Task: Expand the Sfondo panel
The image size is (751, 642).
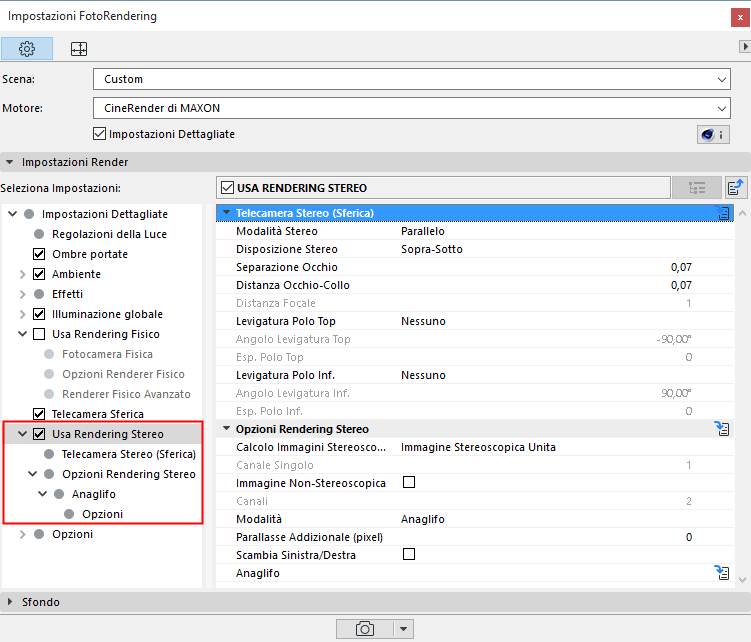Action: [x=10, y=601]
